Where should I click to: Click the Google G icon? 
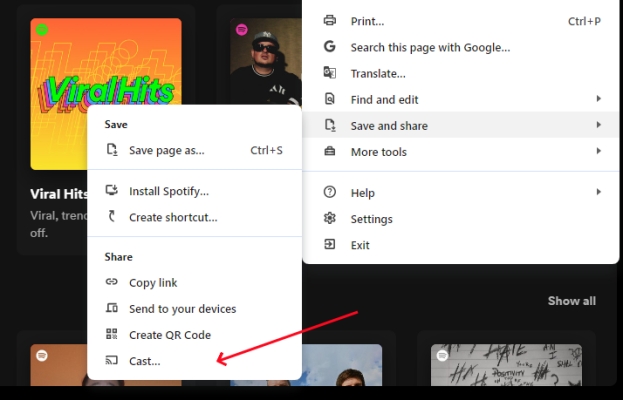click(x=330, y=46)
